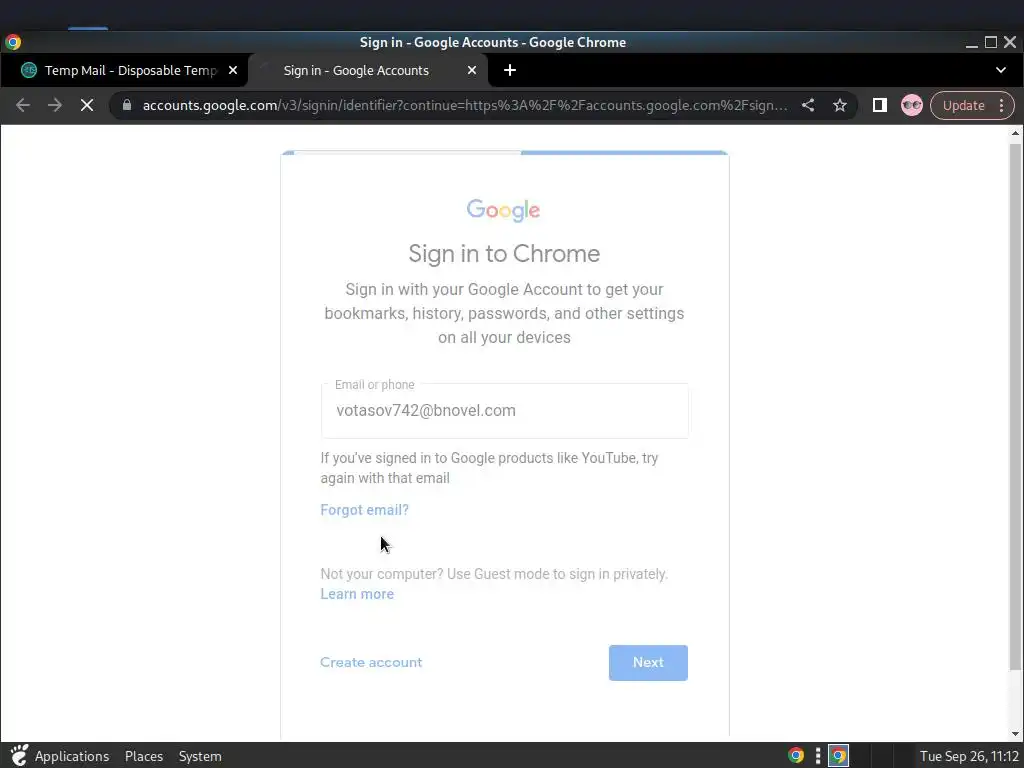Click the panel handle dots icon

(x=818, y=756)
